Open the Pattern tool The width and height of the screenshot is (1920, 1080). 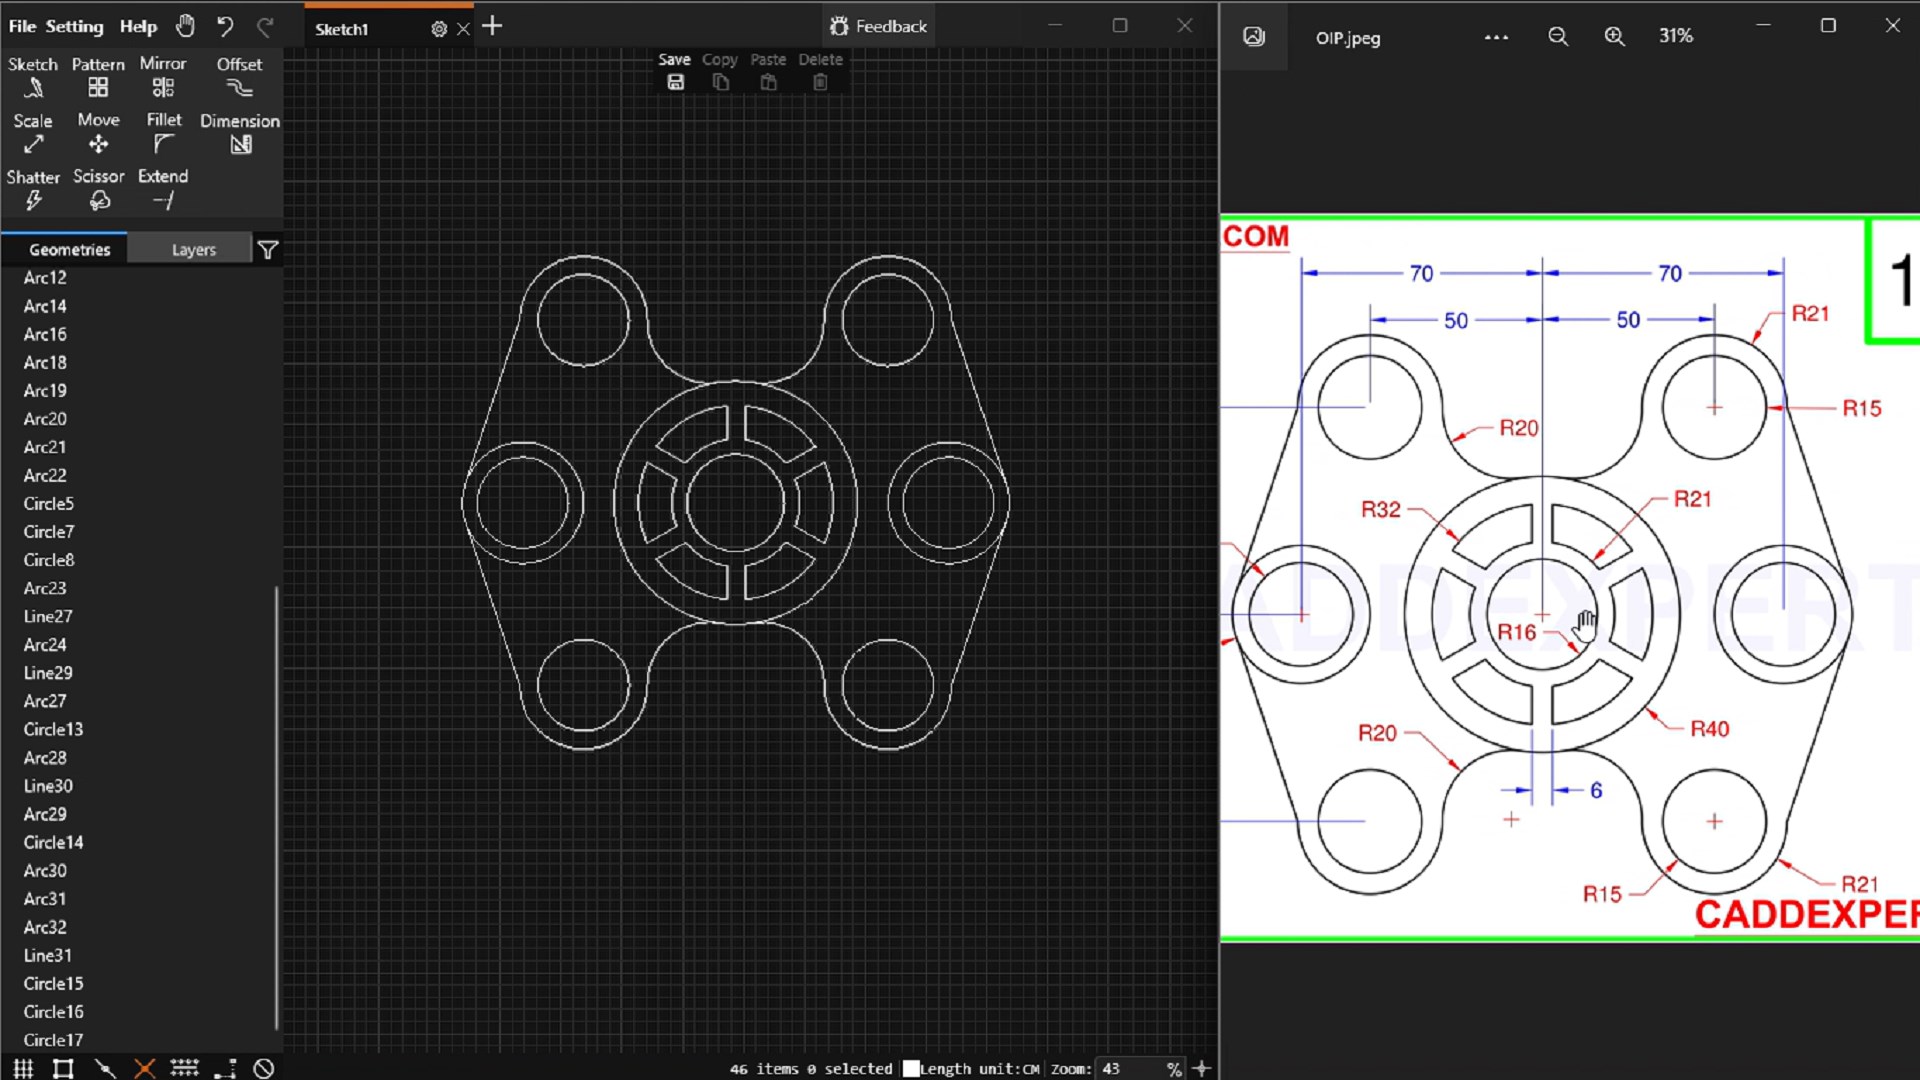point(98,88)
